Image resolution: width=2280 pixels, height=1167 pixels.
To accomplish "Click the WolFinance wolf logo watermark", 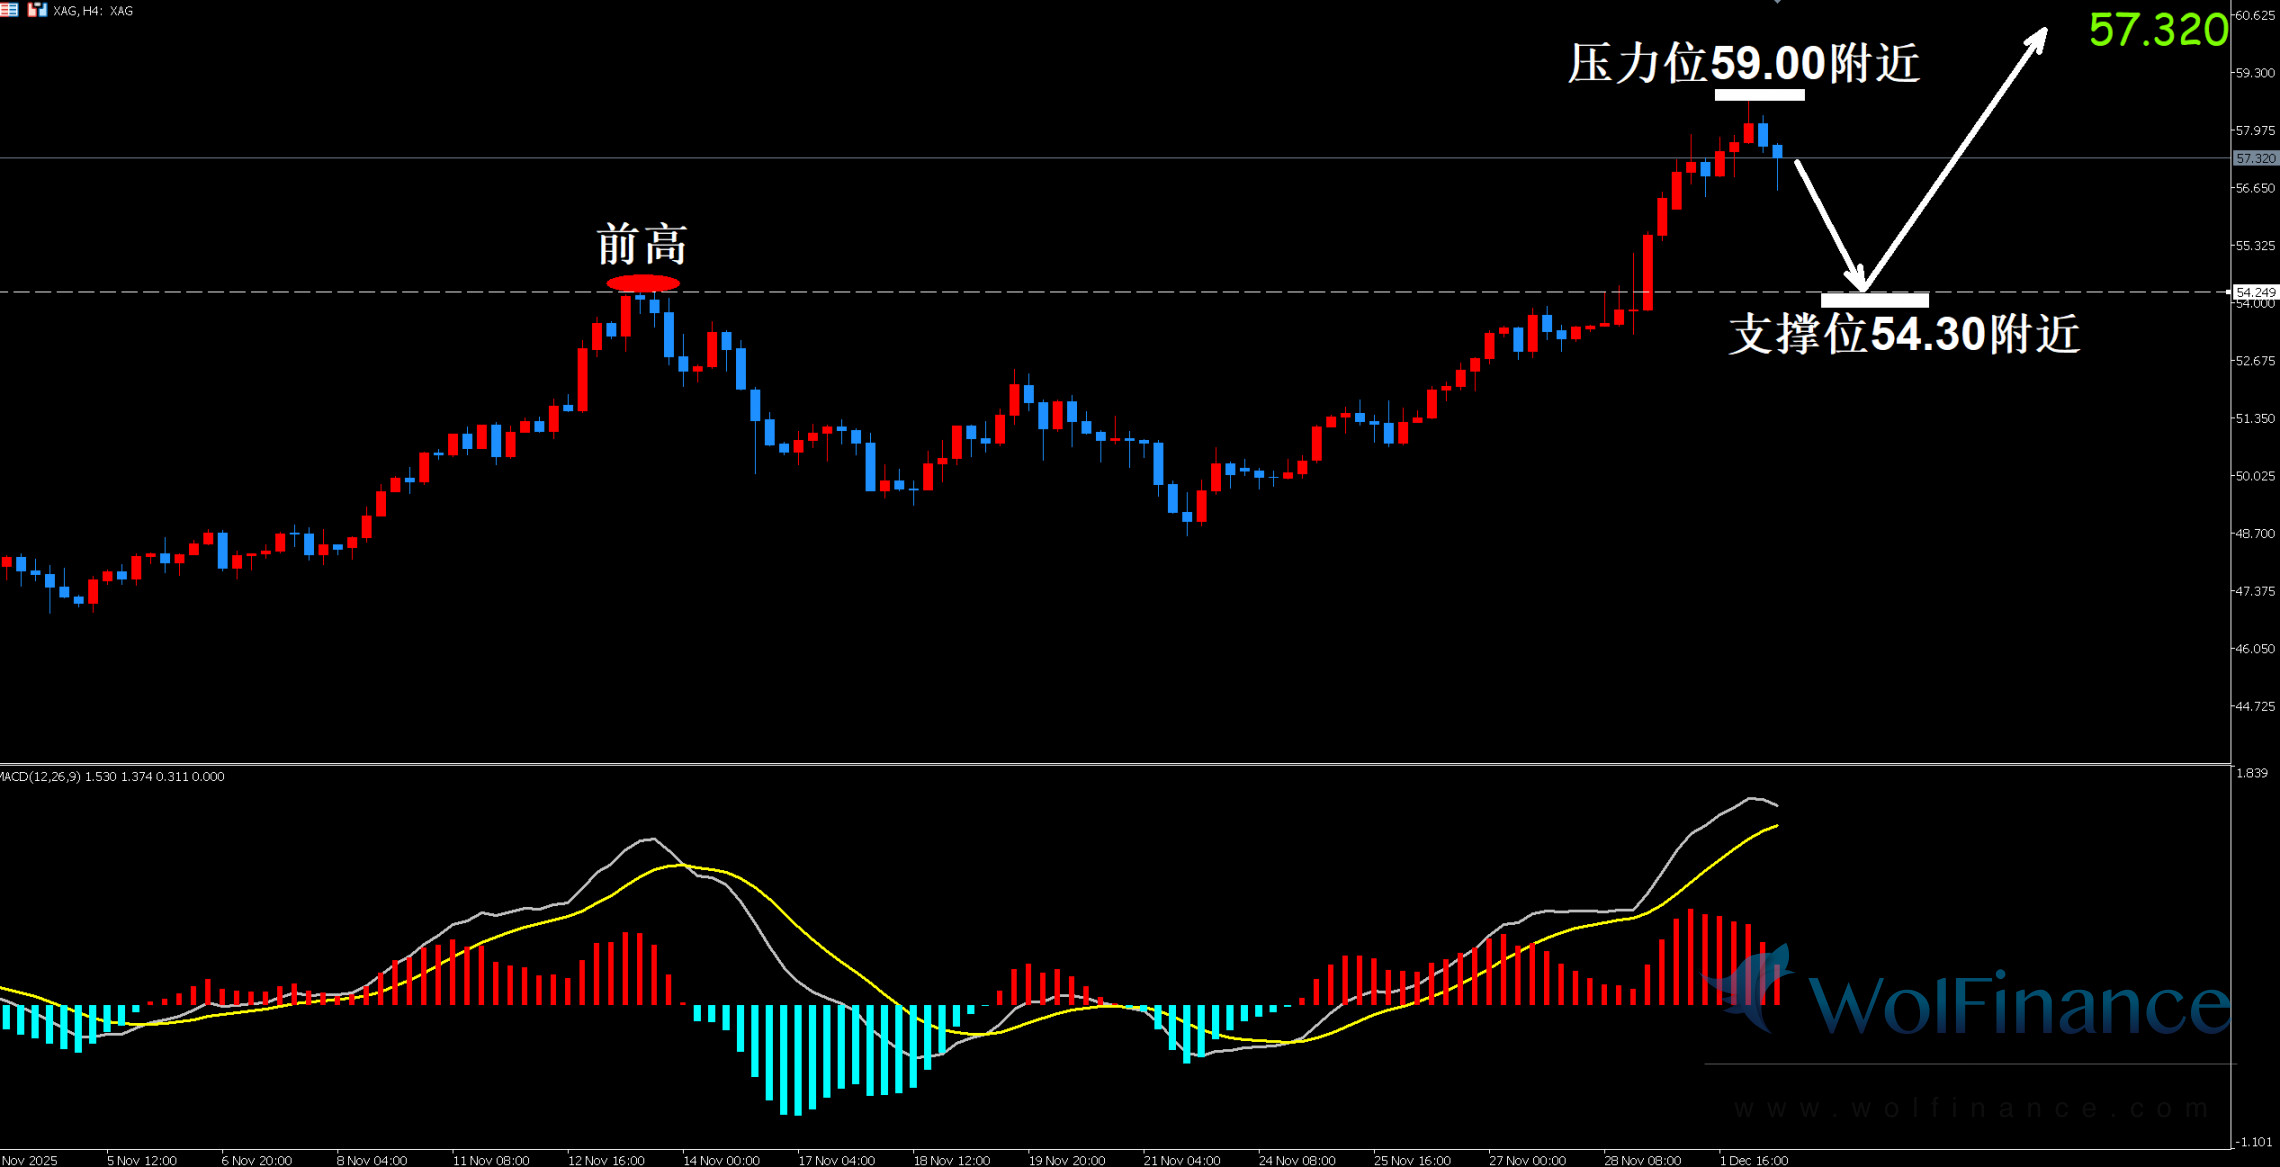I will pyautogui.click(x=1752, y=985).
